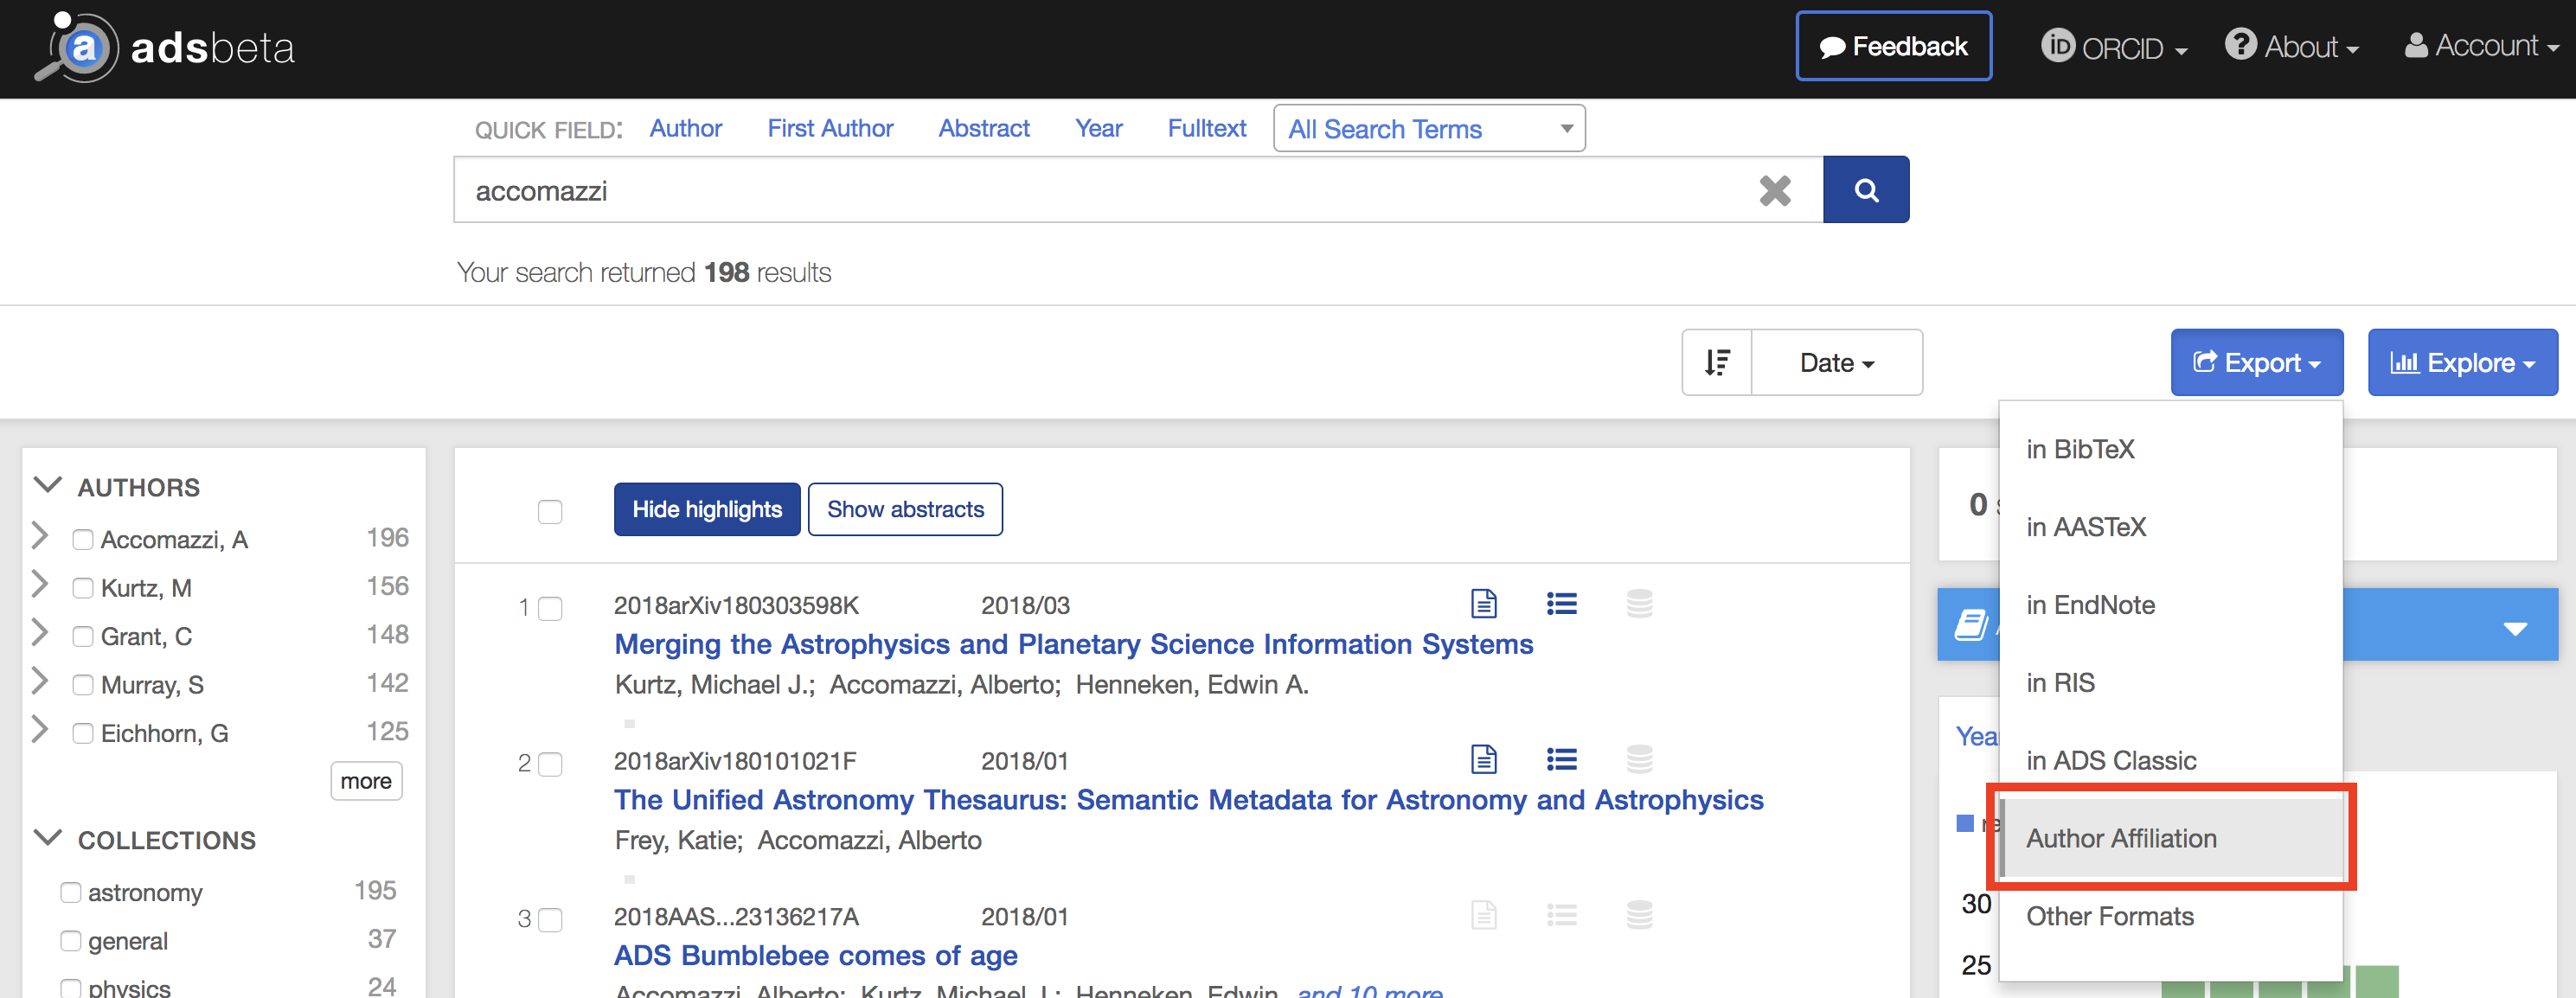Viewport: 2576px width, 998px height.
Task: Click the Hide highlights button
Action: 706,509
